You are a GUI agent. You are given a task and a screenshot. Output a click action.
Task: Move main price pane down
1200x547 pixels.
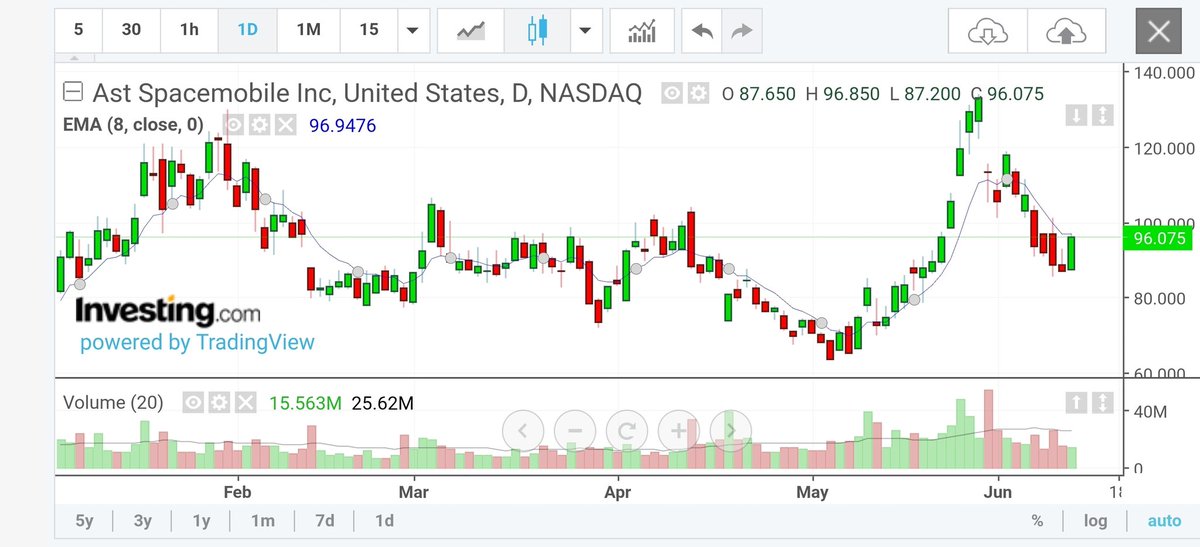click(x=1076, y=115)
